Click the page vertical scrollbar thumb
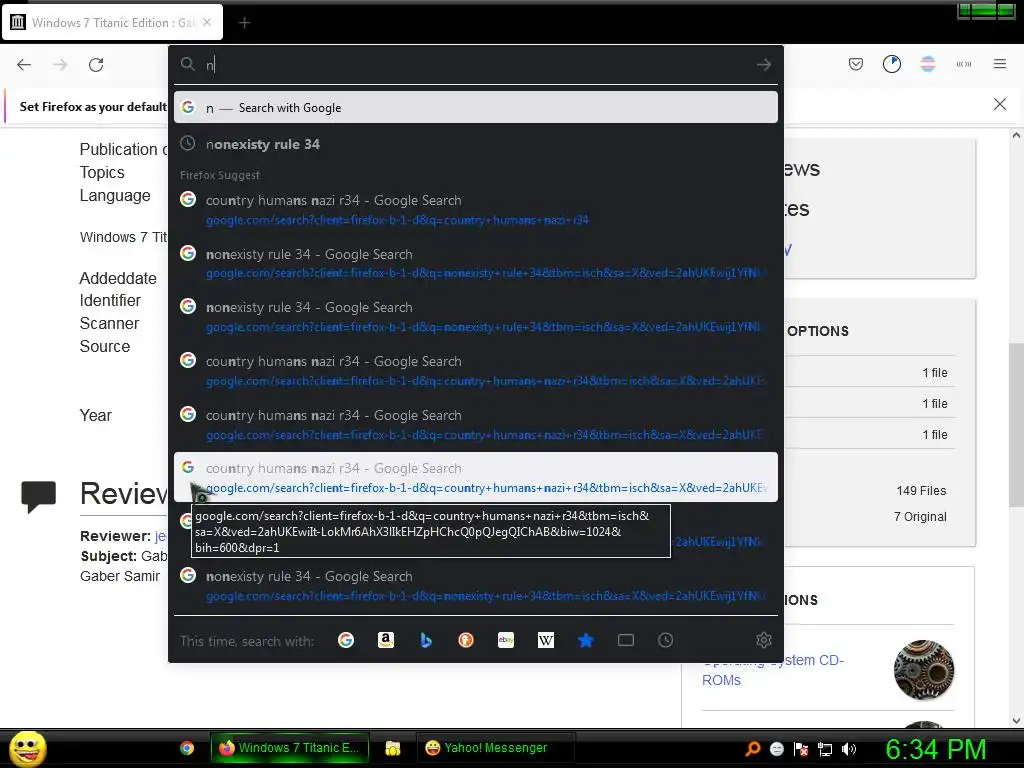The width and height of the screenshot is (1024, 768). [x=1016, y=424]
